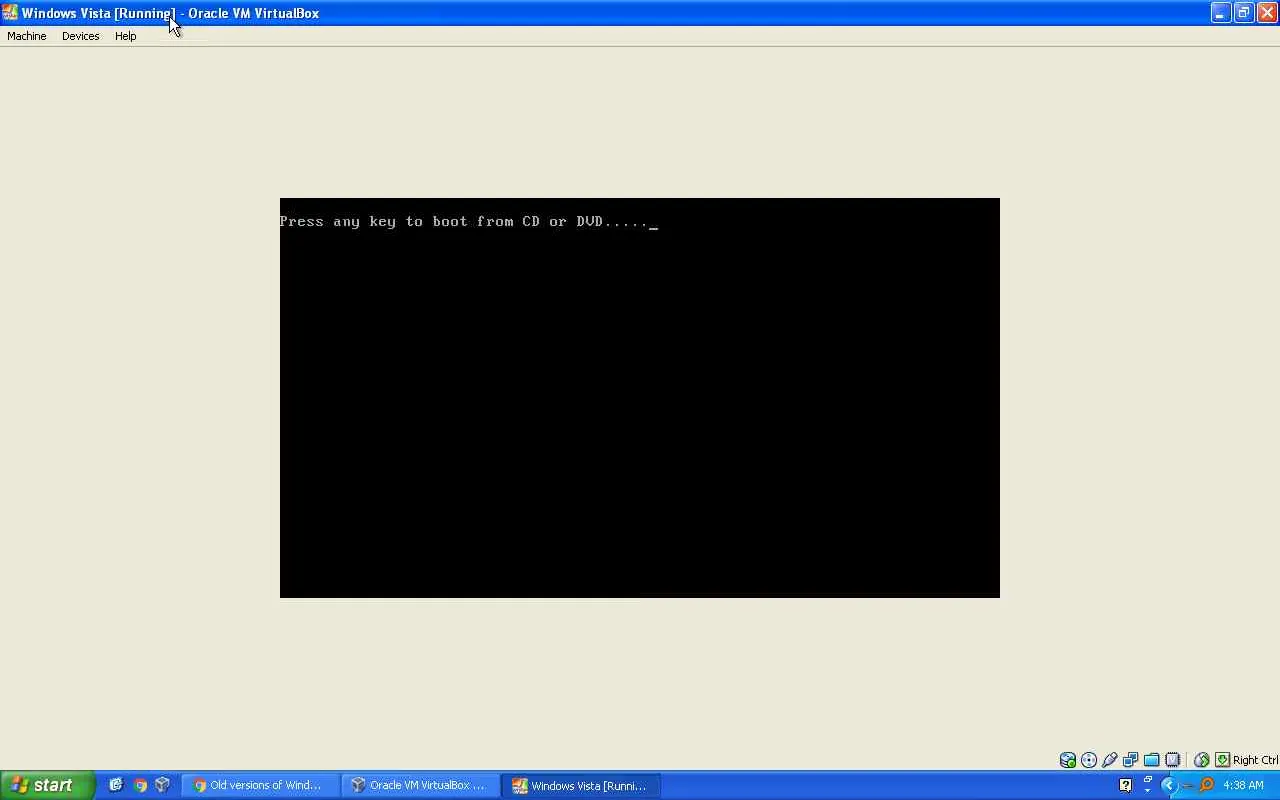Click the shared folders status icon
The width and height of the screenshot is (1280, 800).
click(1152, 760)
